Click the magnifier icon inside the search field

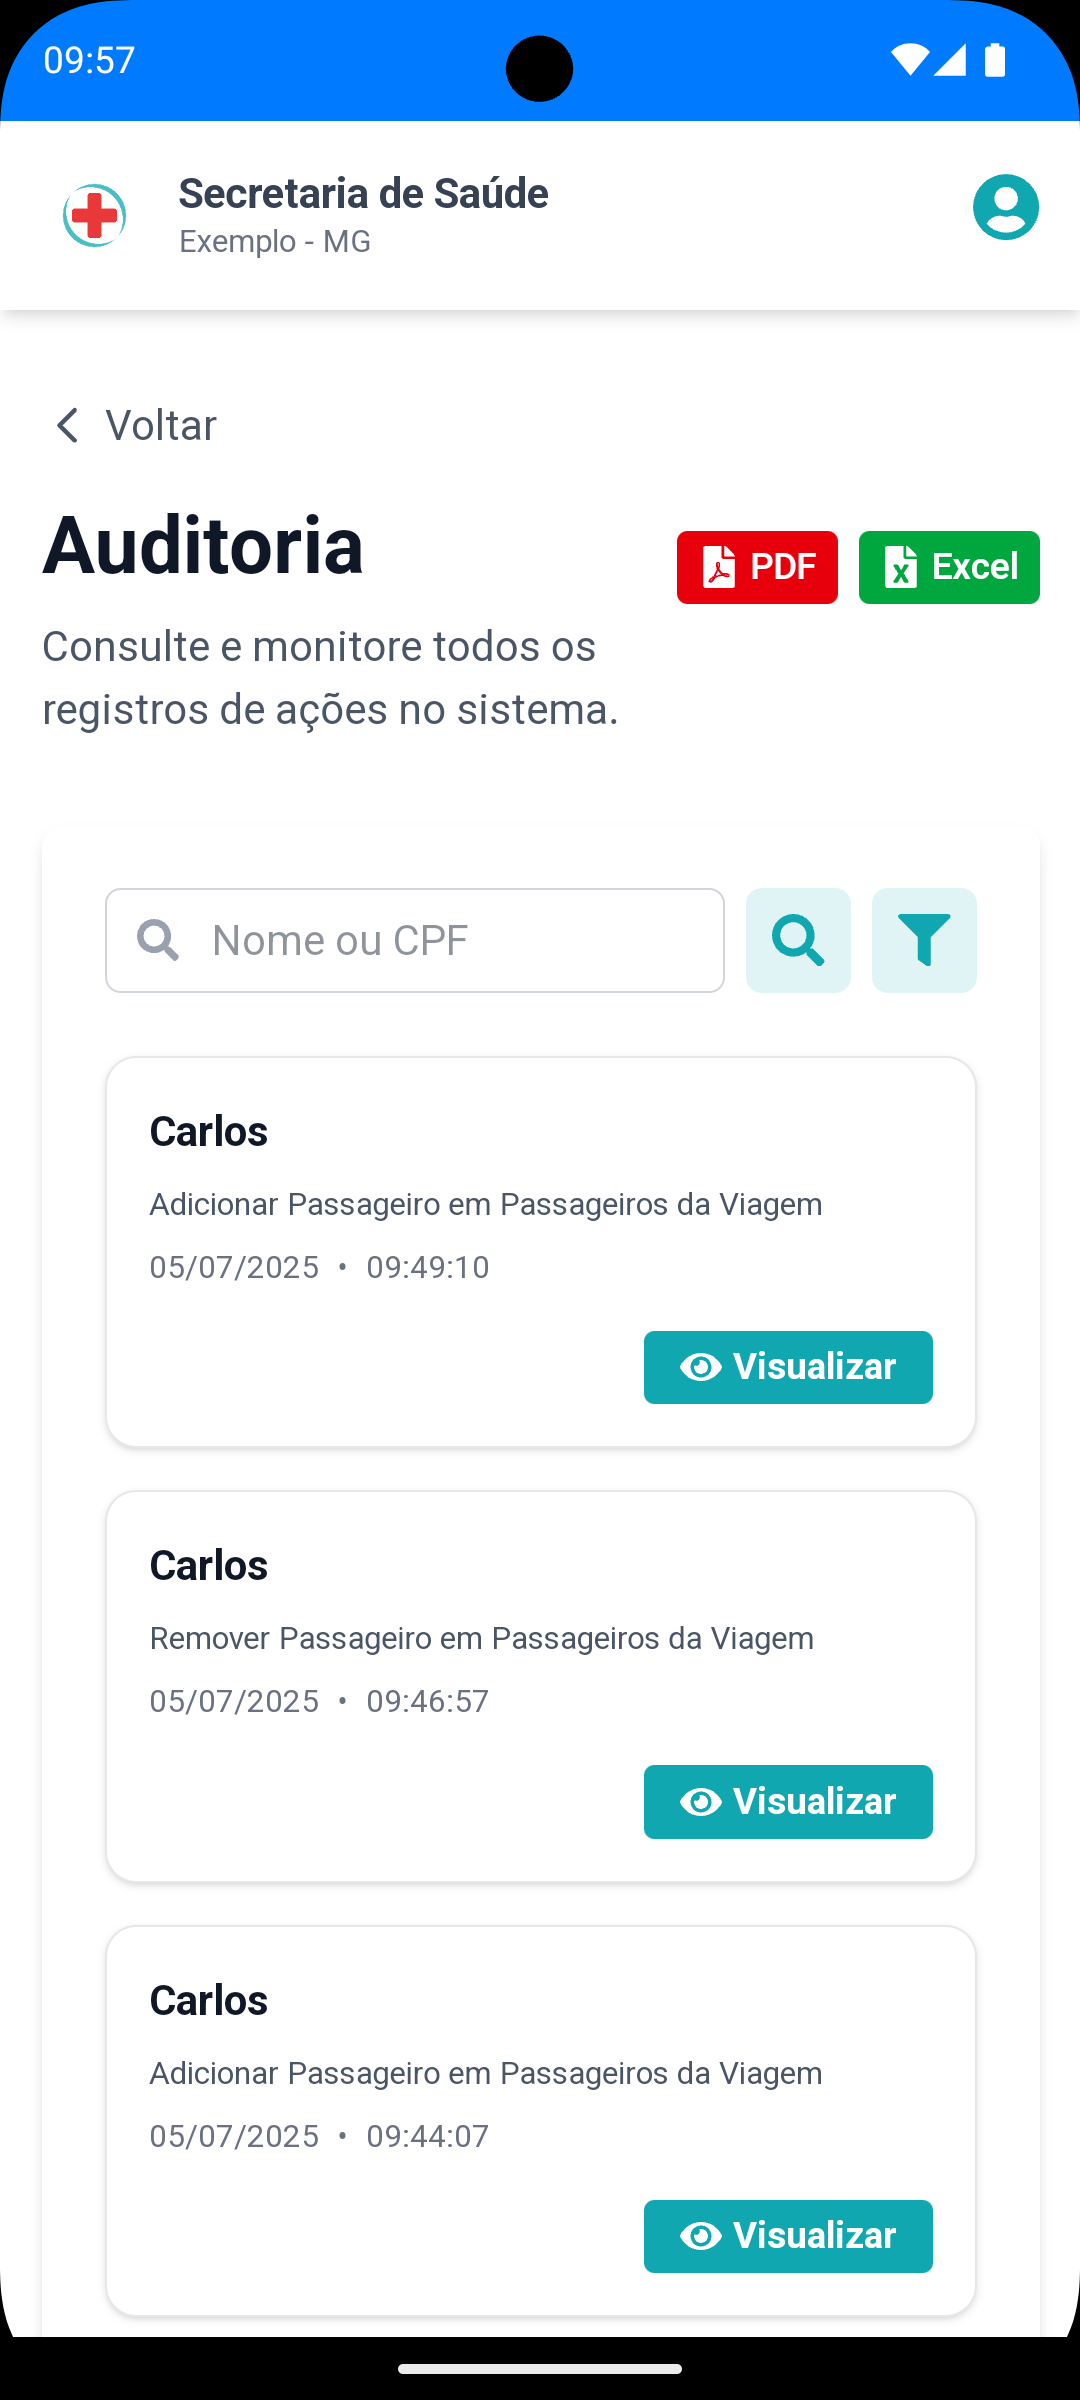pos(158,940)
